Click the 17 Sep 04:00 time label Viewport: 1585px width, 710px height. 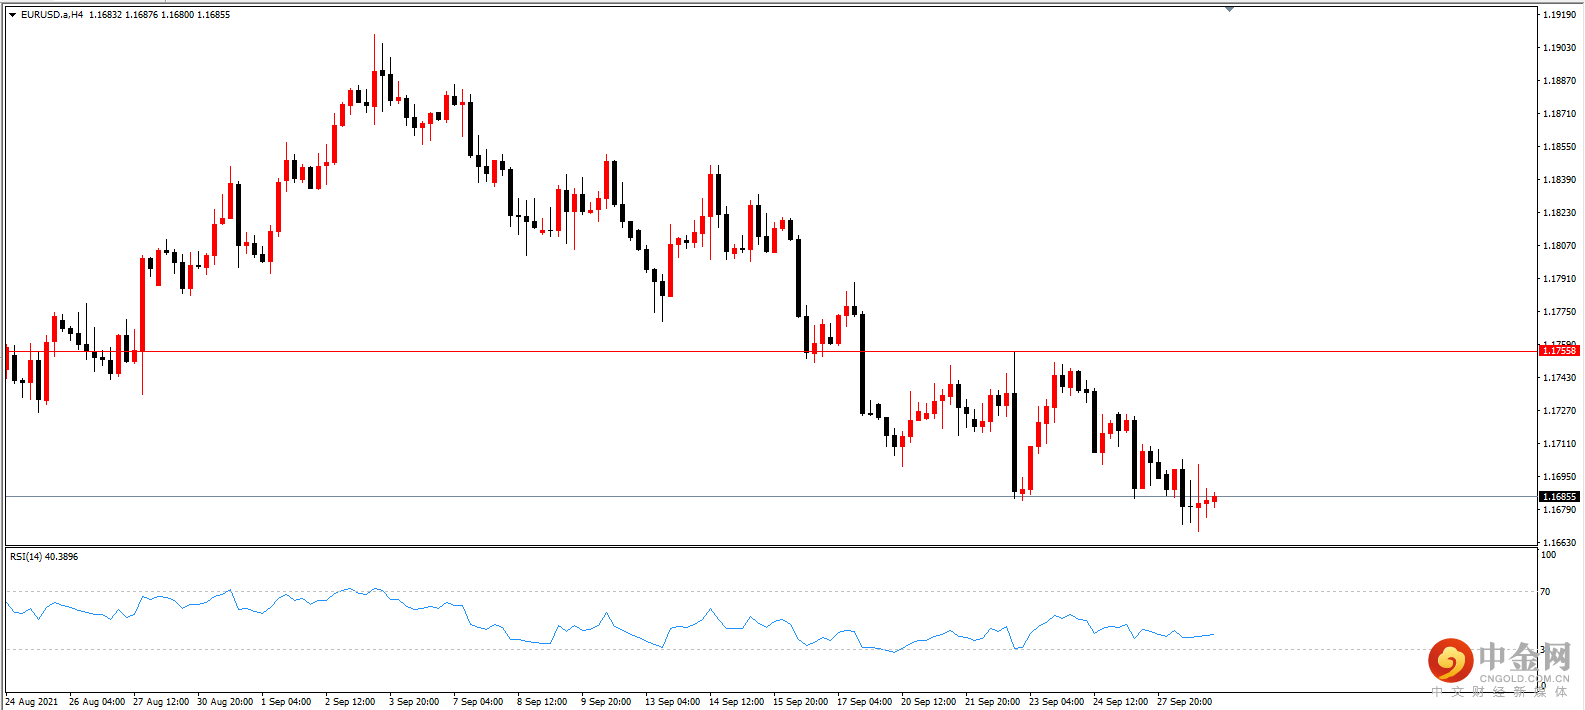point(865,702)
